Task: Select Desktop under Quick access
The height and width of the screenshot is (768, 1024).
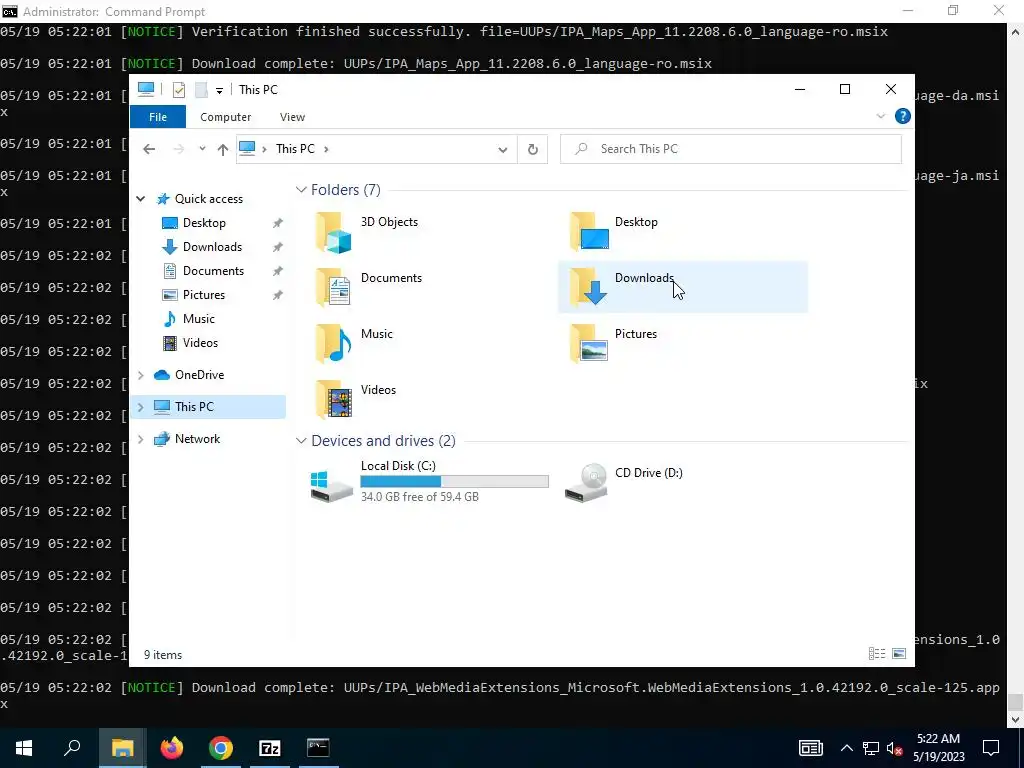Action: pos(204,223)
